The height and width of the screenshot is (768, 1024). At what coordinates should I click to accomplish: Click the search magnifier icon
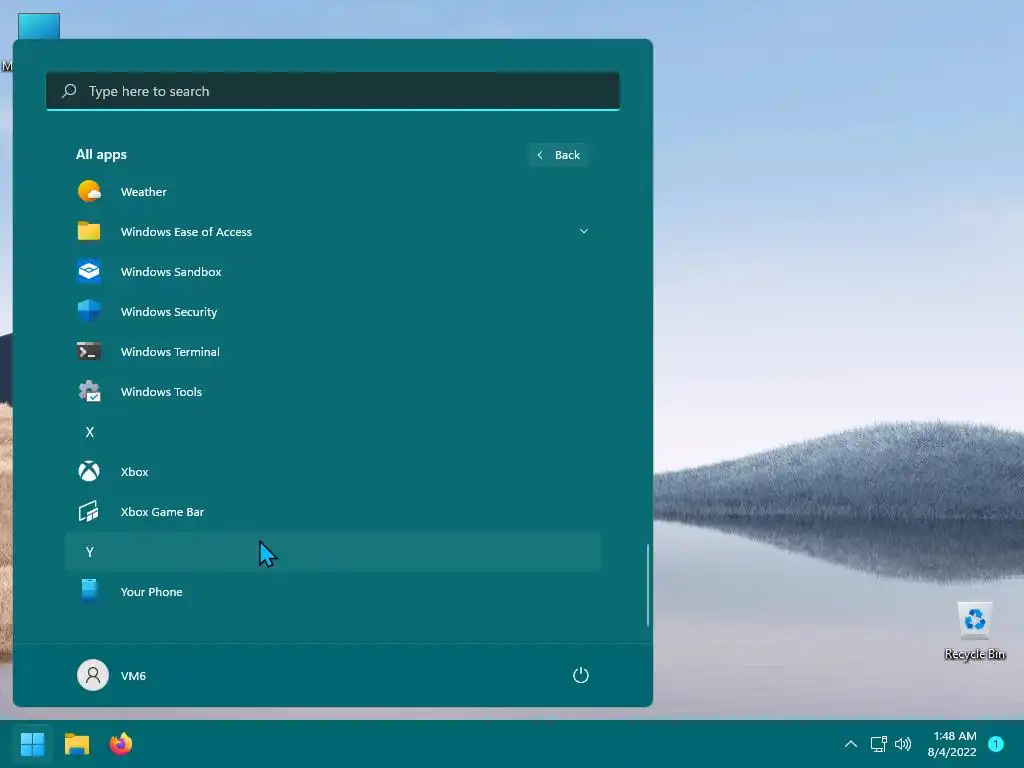click(x=69, y=91)
